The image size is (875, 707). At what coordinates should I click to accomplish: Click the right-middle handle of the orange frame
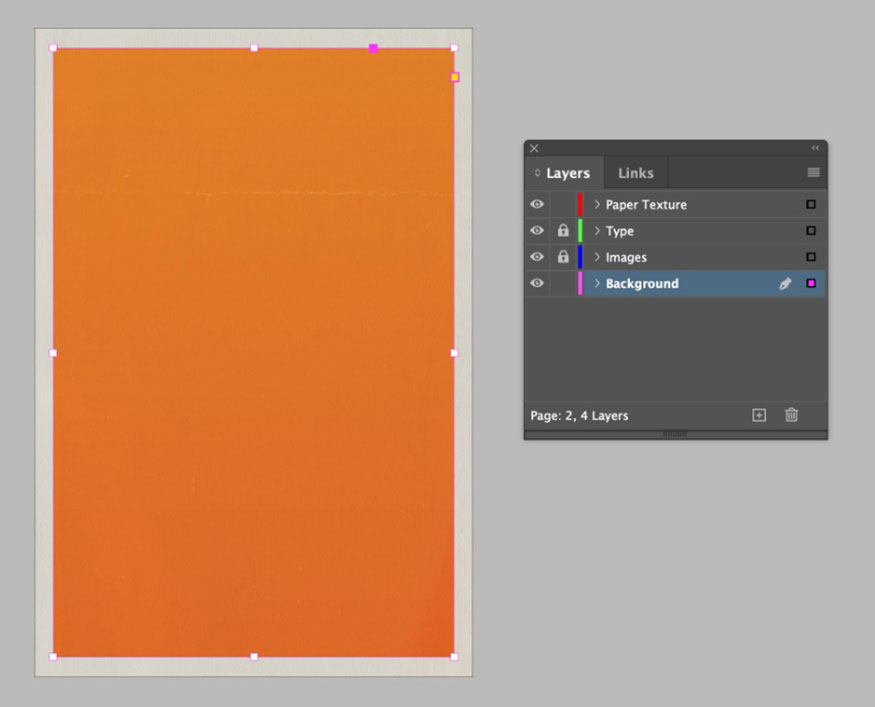tap(454, 353)
